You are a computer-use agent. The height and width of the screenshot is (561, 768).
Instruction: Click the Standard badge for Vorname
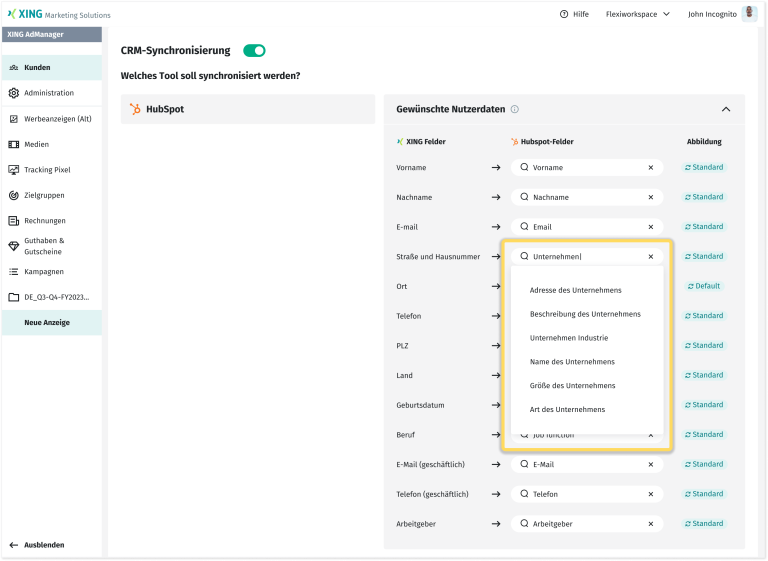[704, 168]
